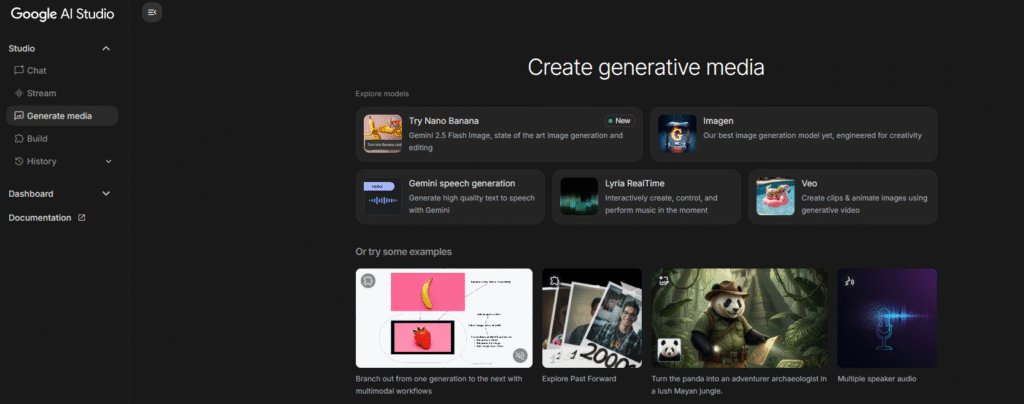The height and width of the screenshot is (404, 1024).
Task: Expand the Dashboard section chevron
Action: pos(107,194)
